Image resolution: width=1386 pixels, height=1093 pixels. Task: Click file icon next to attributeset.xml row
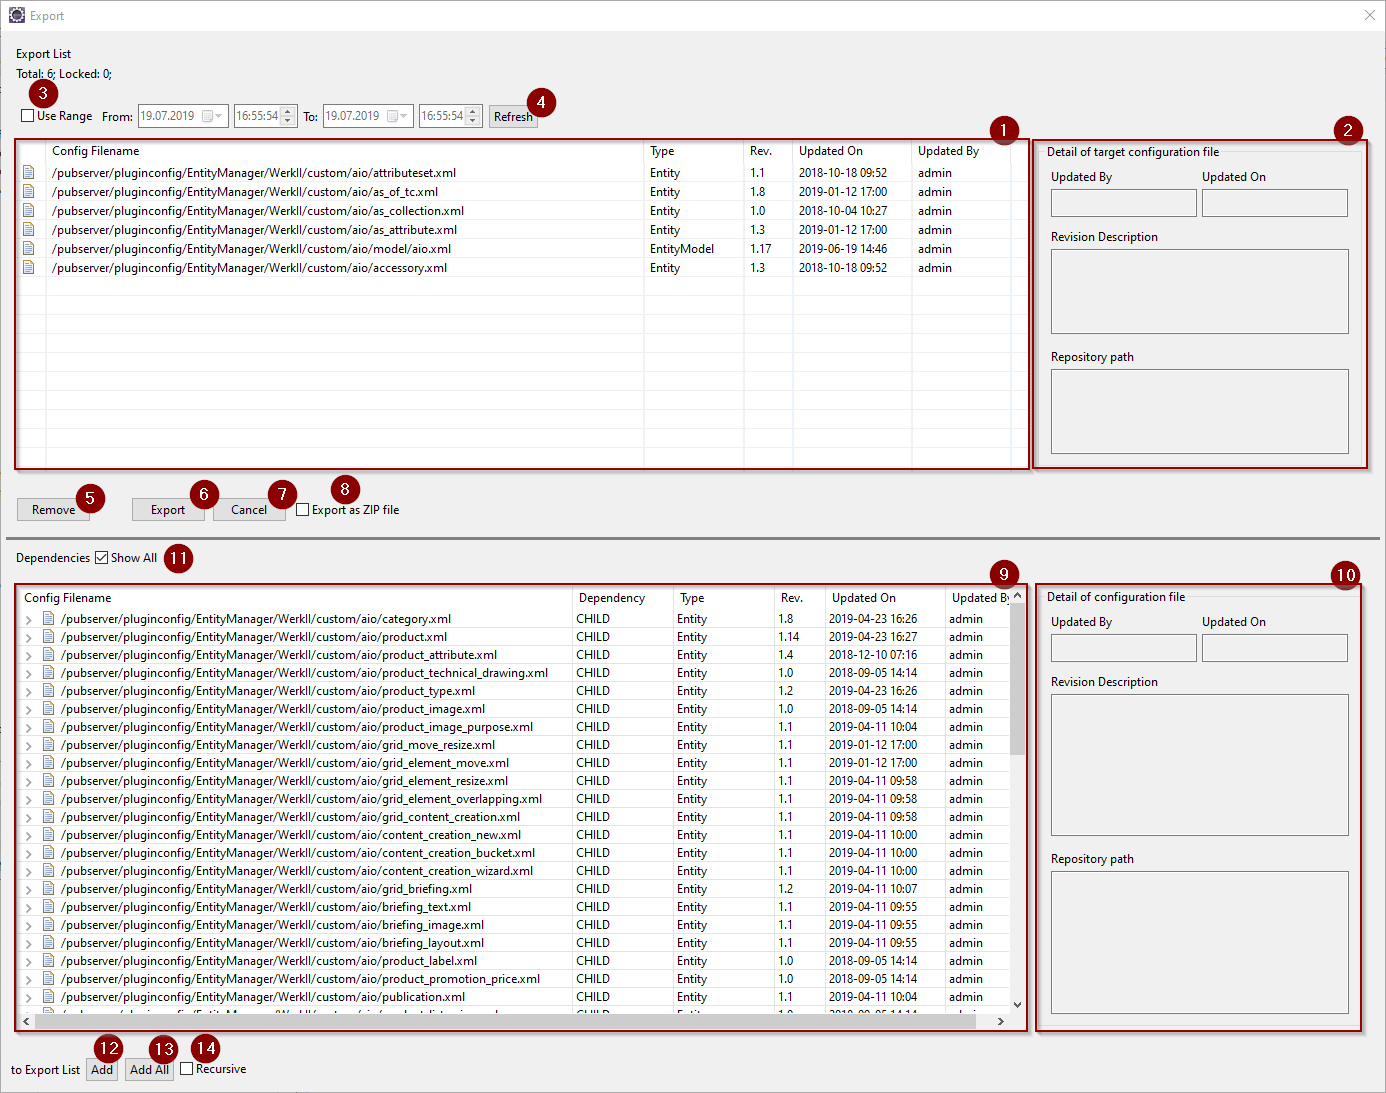coord(29,173)
